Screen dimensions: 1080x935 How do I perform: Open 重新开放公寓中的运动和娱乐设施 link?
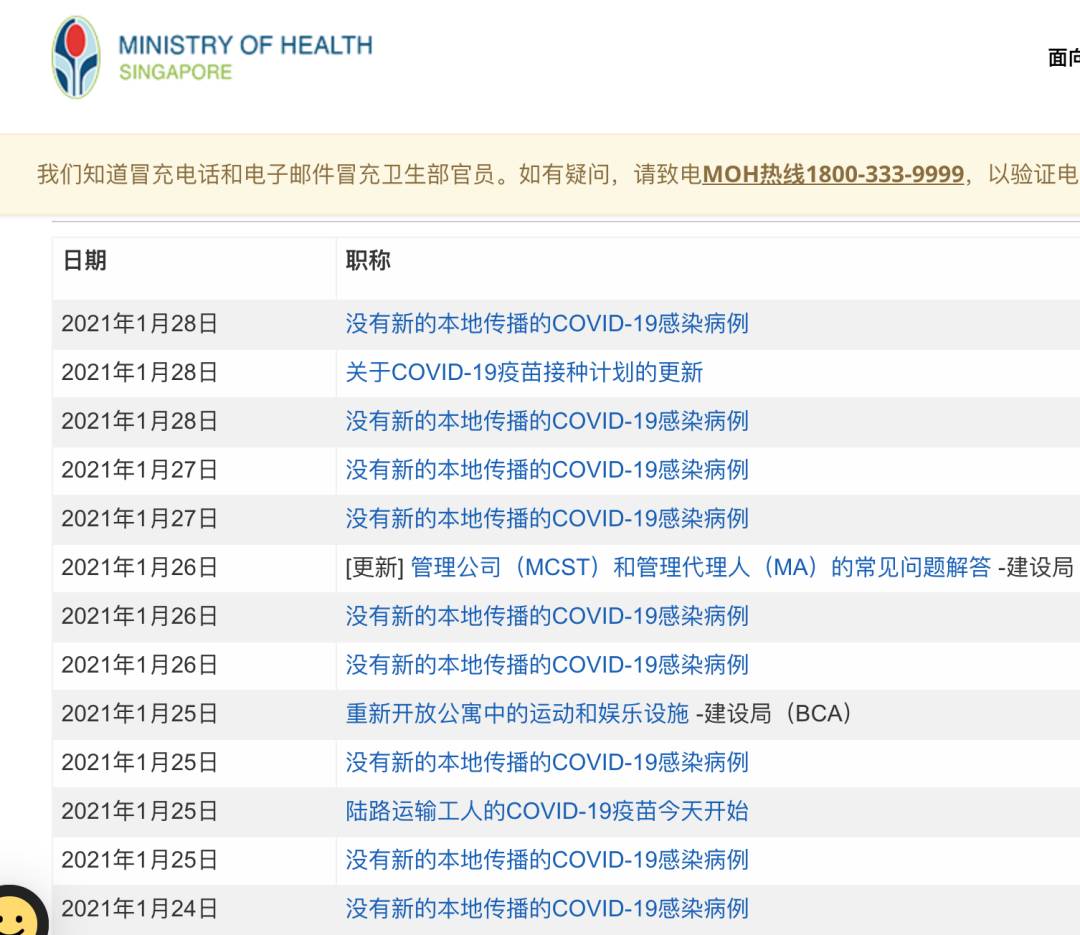517,714
